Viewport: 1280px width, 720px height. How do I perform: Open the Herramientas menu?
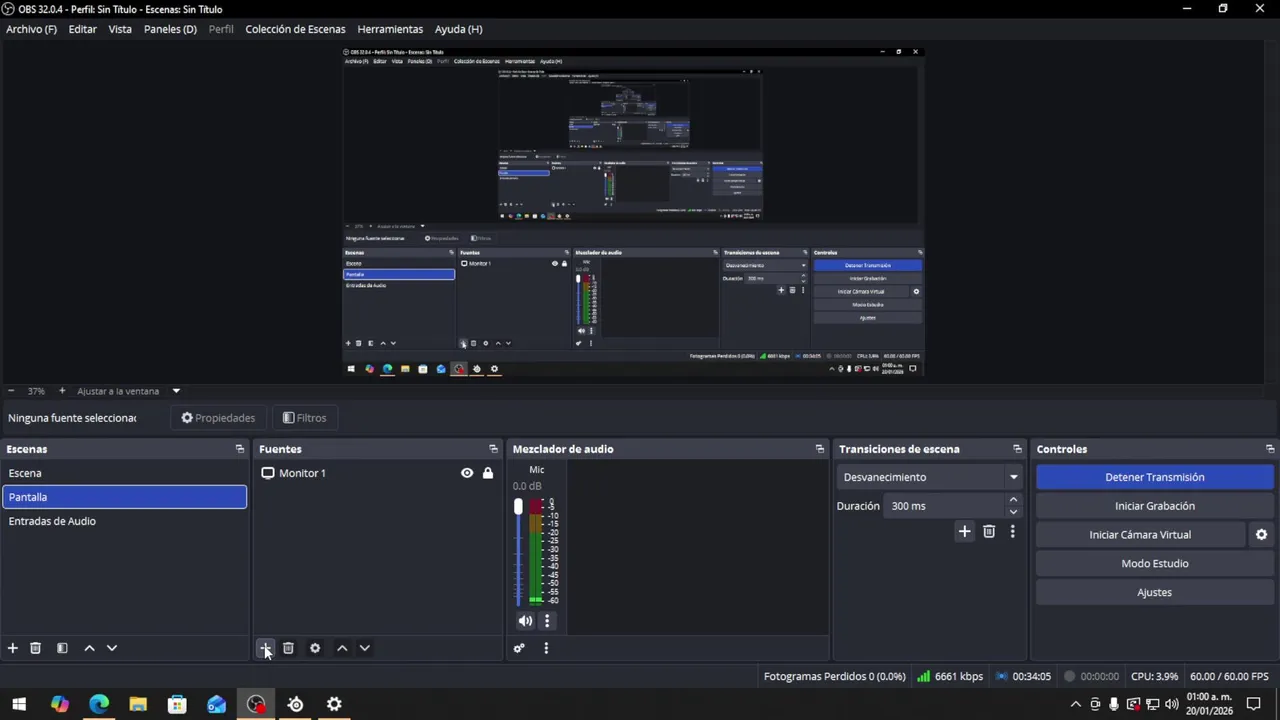coord(390,29)
